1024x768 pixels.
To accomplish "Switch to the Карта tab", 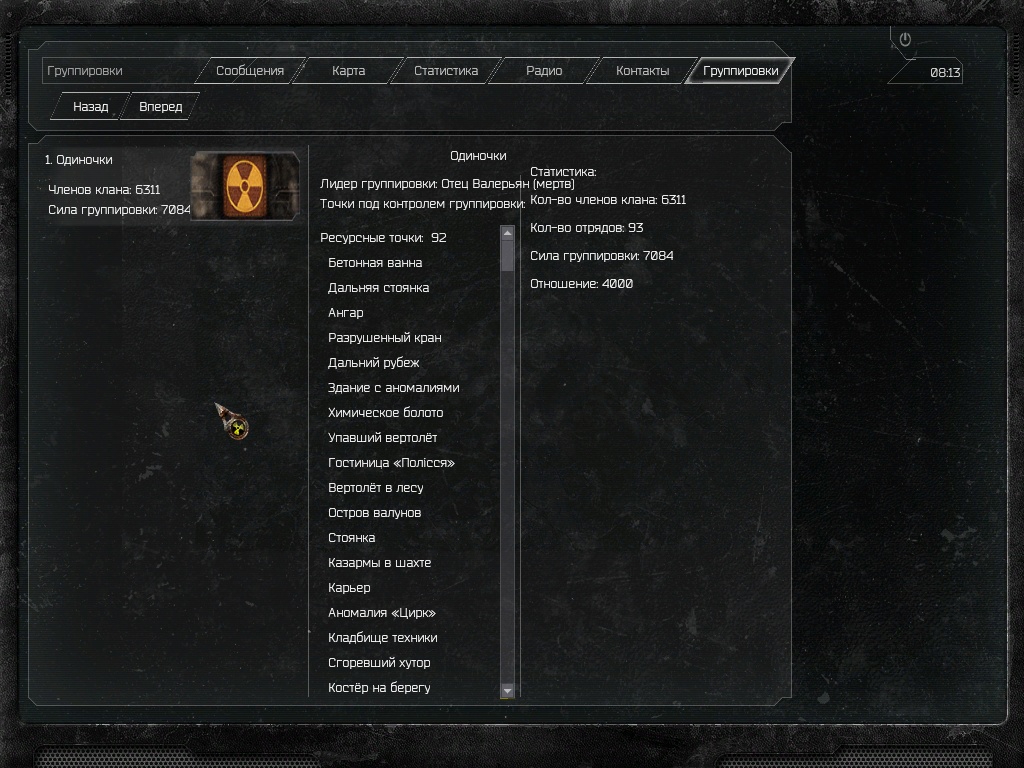I will coord(348,71).
